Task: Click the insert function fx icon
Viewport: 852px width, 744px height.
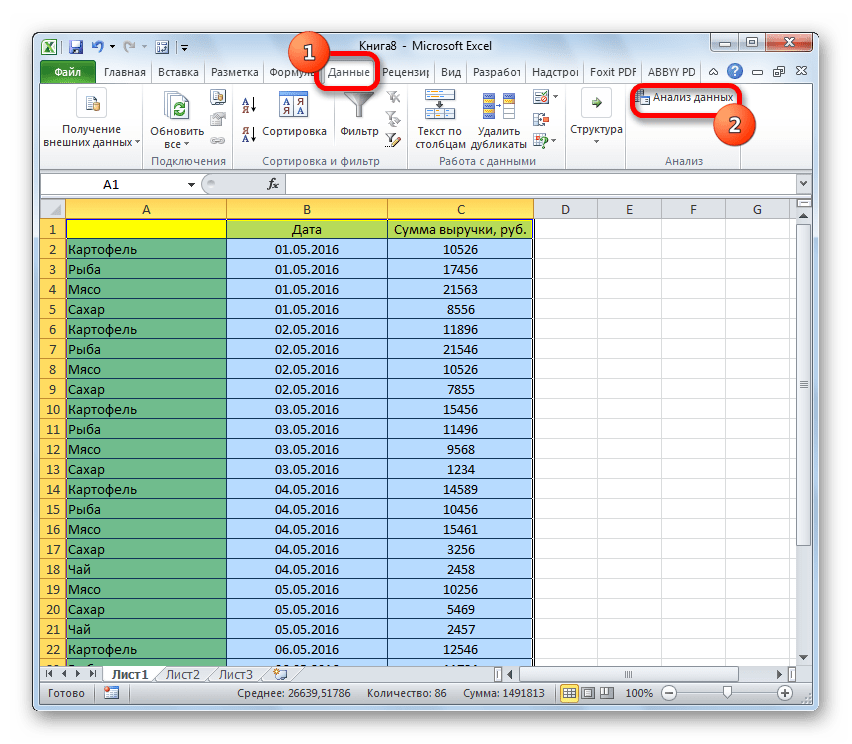Action: tap(272, 184)
